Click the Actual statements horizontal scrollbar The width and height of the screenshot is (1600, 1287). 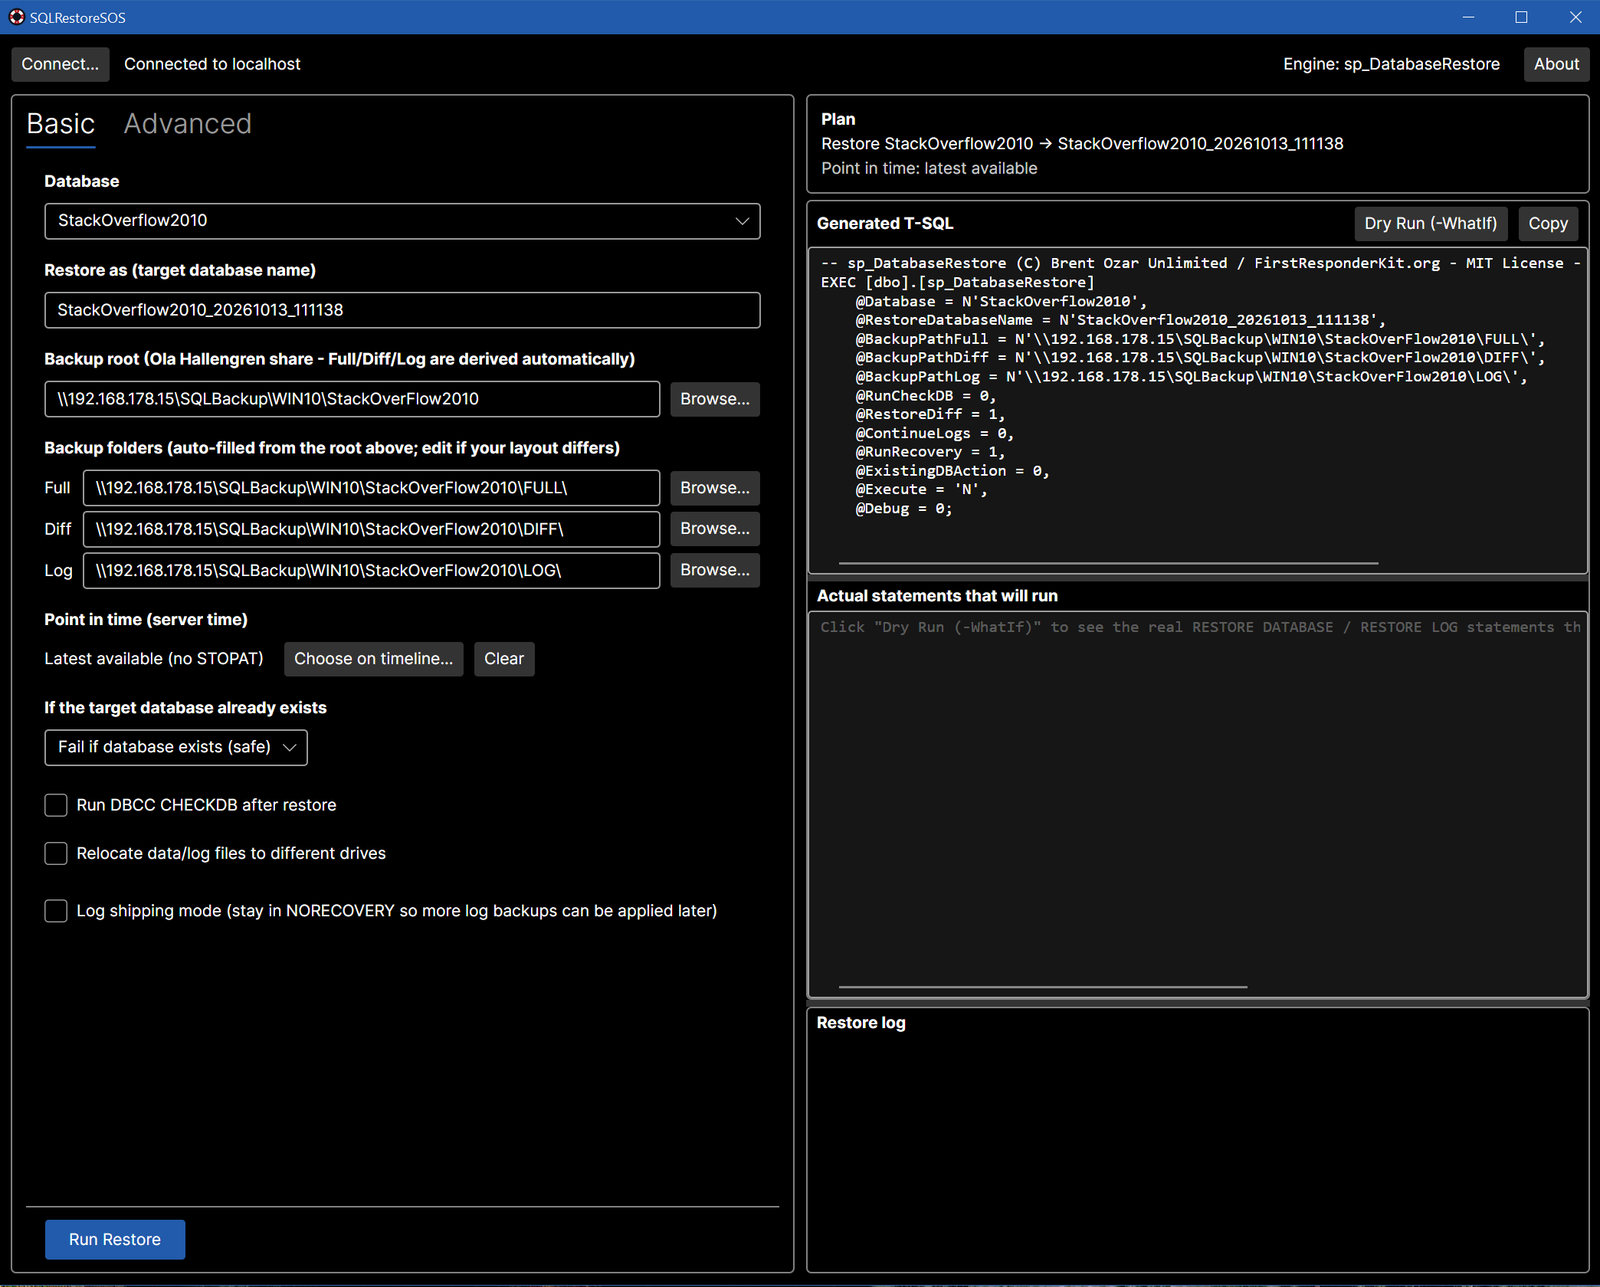(1042, 987)
